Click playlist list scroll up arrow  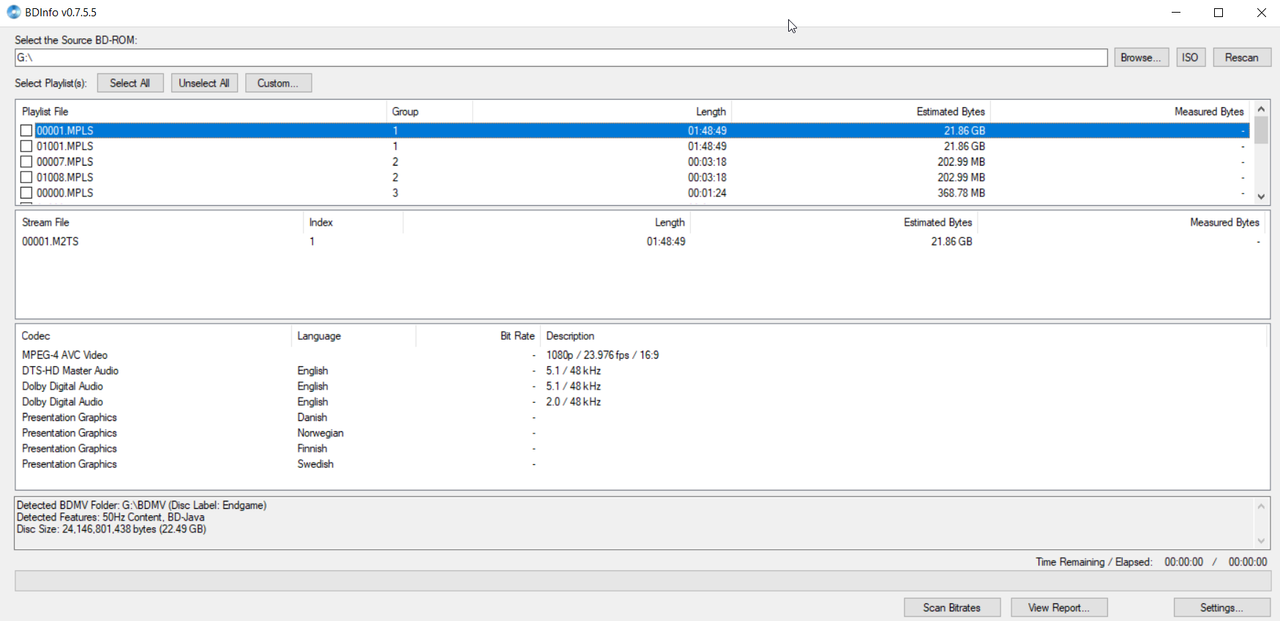tap(1261, 109)
